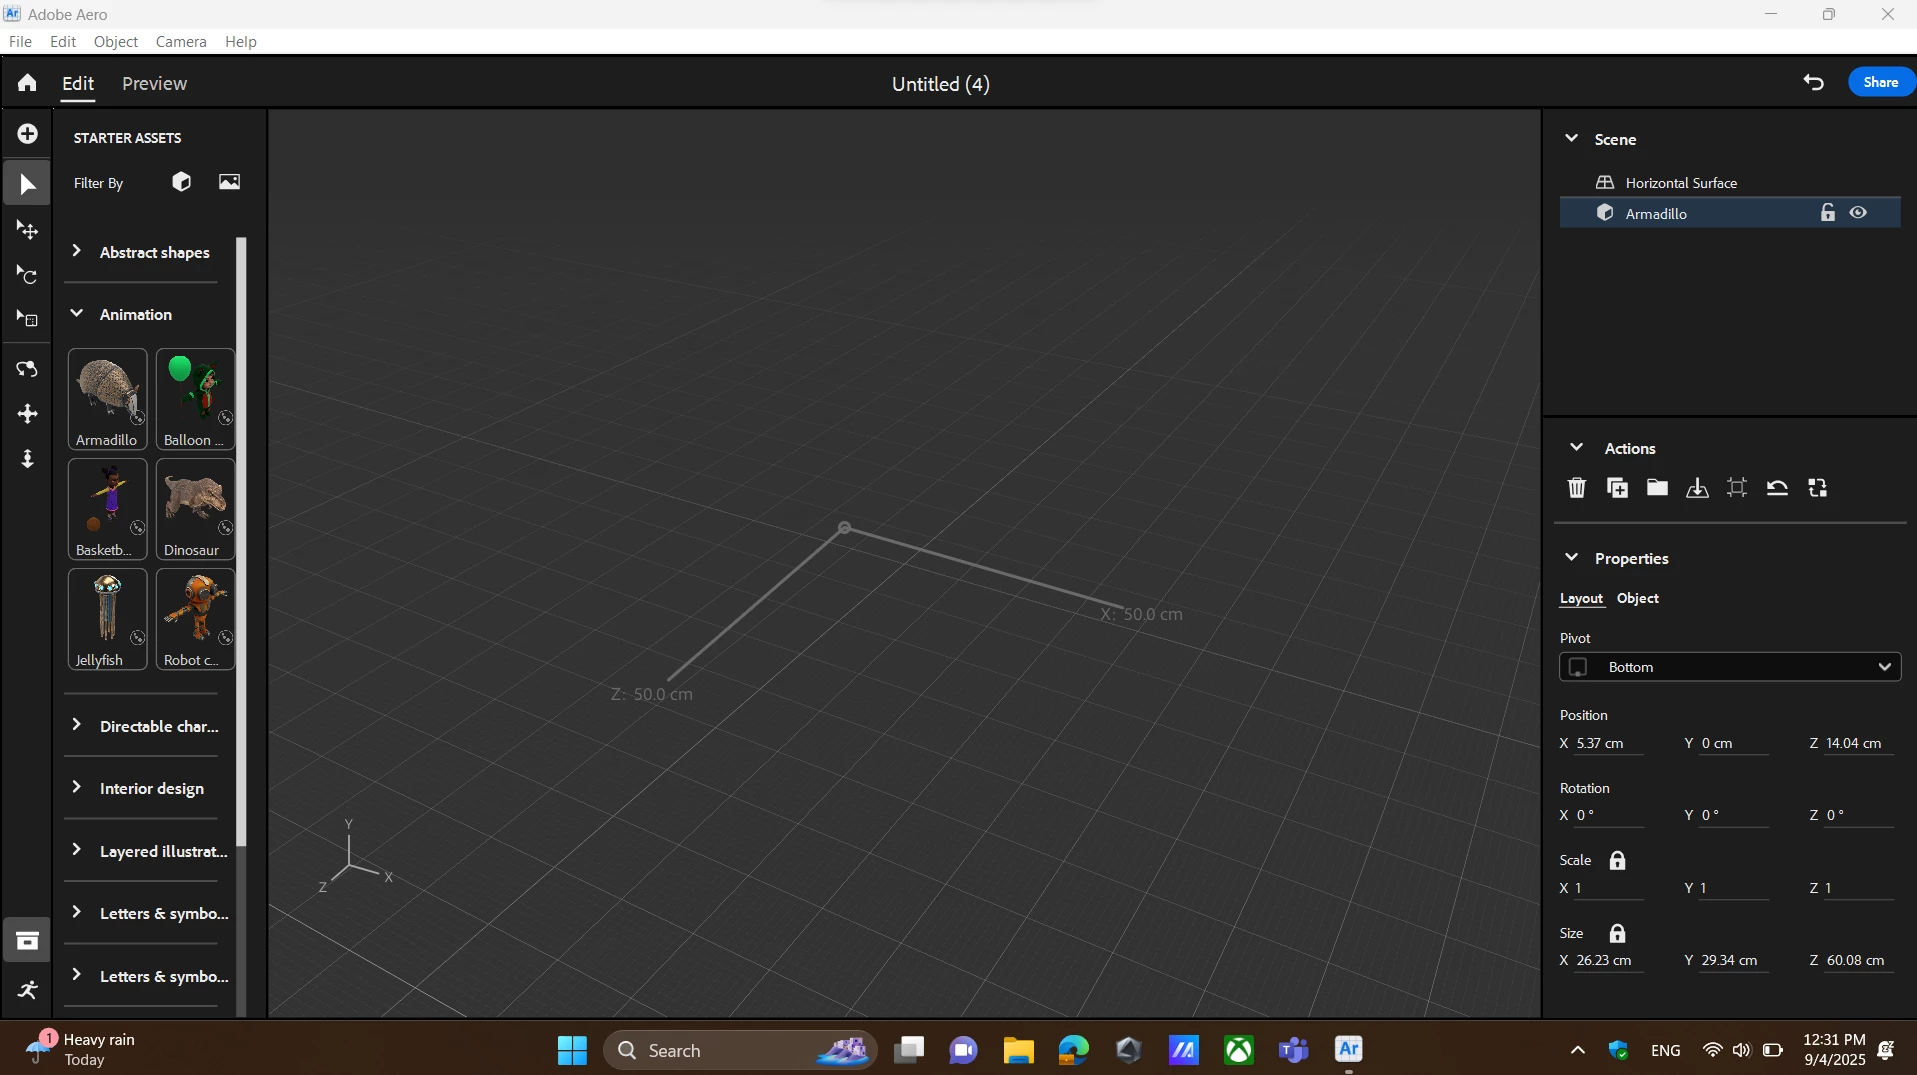
Task: Delete the selected object with trash icon
Action: point(1577,488)
